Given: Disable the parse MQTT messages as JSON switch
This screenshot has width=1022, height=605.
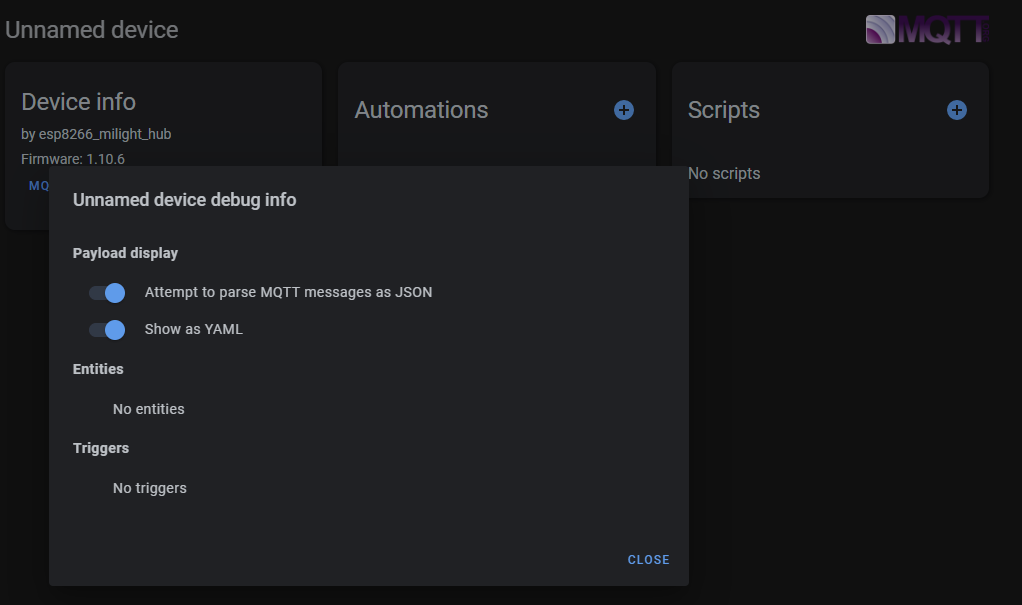Looking at the screenshot, I should point(107,293).
